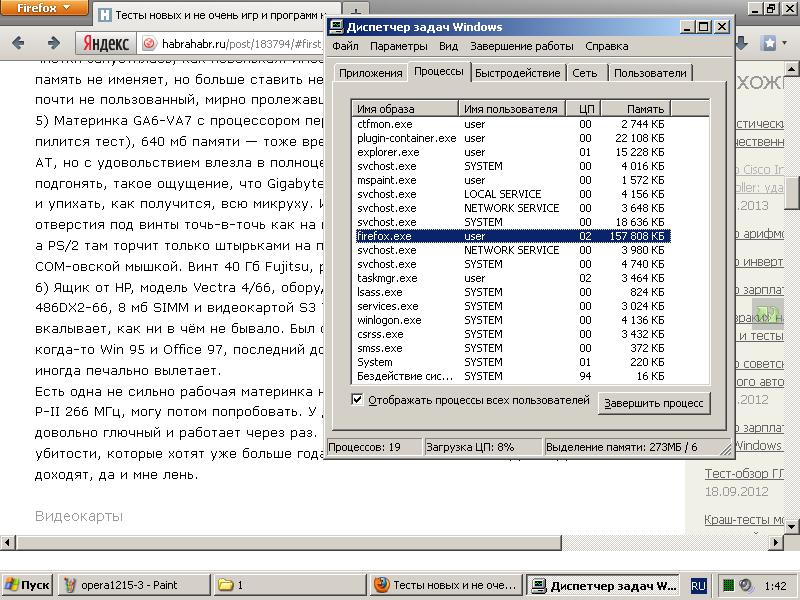Viewport: 800px width, 600px height.
Task: Click the Завершить процесс button
Action: click(x=654, y=403)
